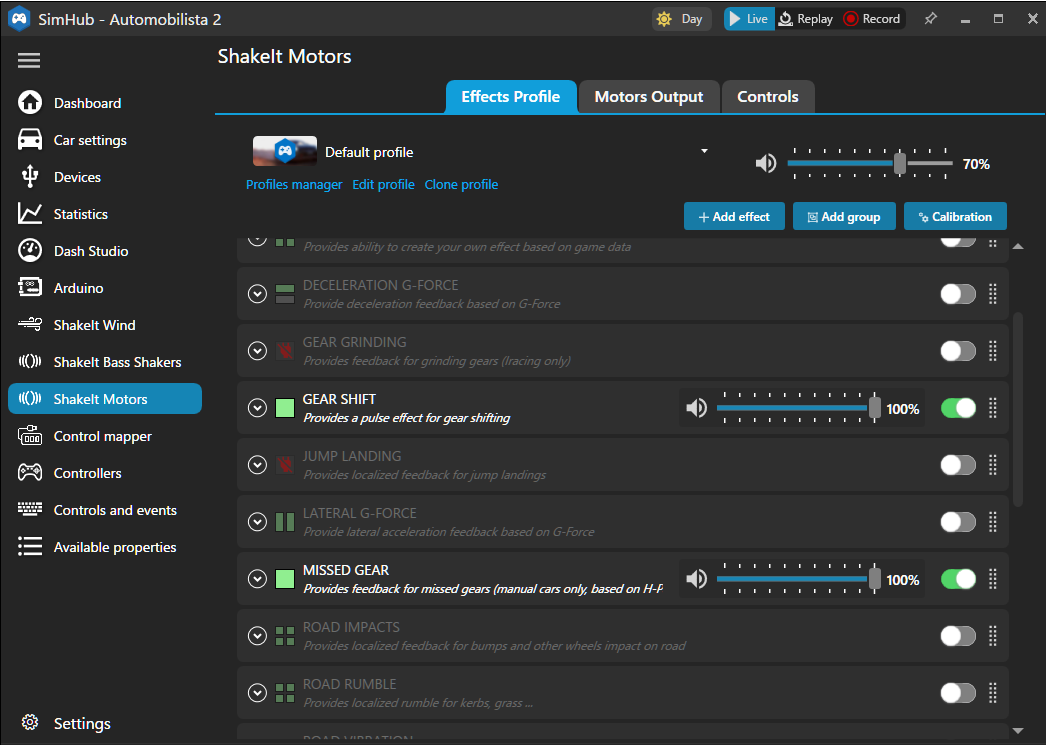This screenshot has height=745, width=1046.
Task: Click the ShakeIt Wind icon
Action: click(29, 325)
